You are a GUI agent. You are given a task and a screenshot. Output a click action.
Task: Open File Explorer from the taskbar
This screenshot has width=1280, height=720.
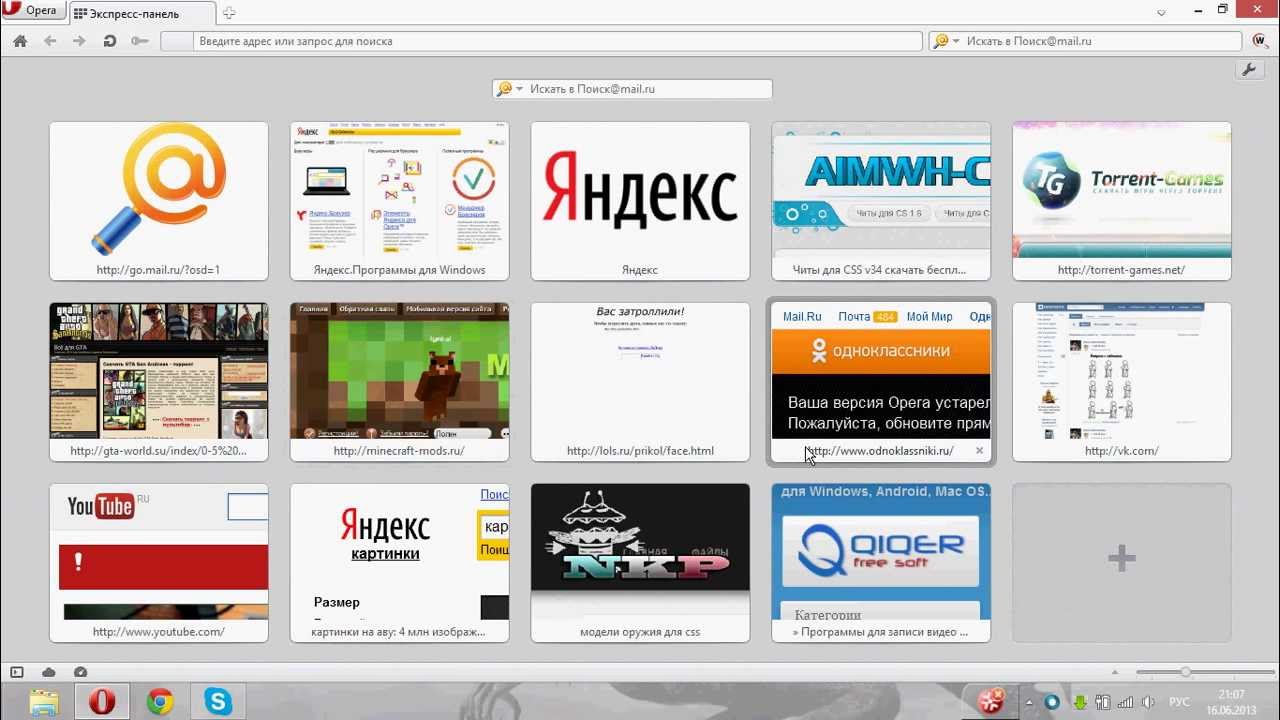(x=44, y=702)
